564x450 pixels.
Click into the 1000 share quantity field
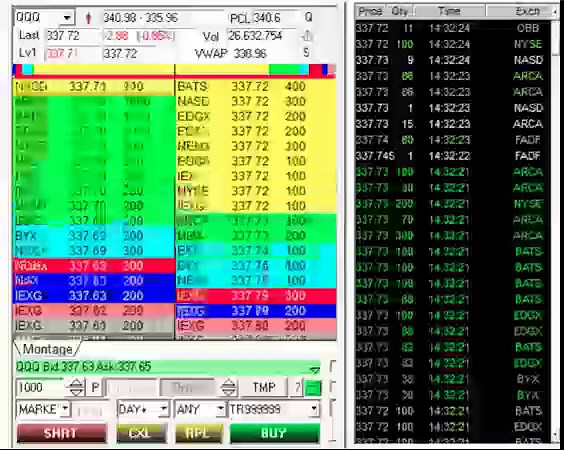(x=41, y=387)
